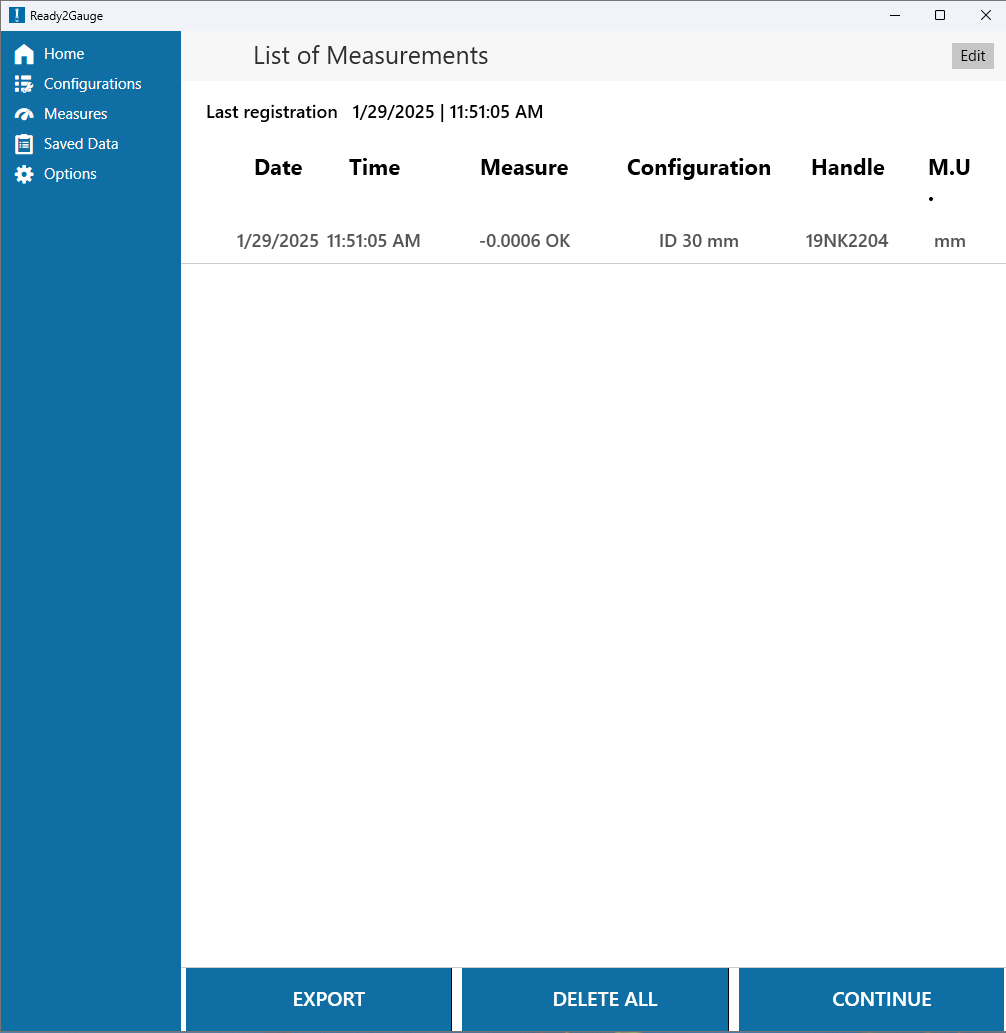
Task: Click the EXPORT button
Action: 319,999
